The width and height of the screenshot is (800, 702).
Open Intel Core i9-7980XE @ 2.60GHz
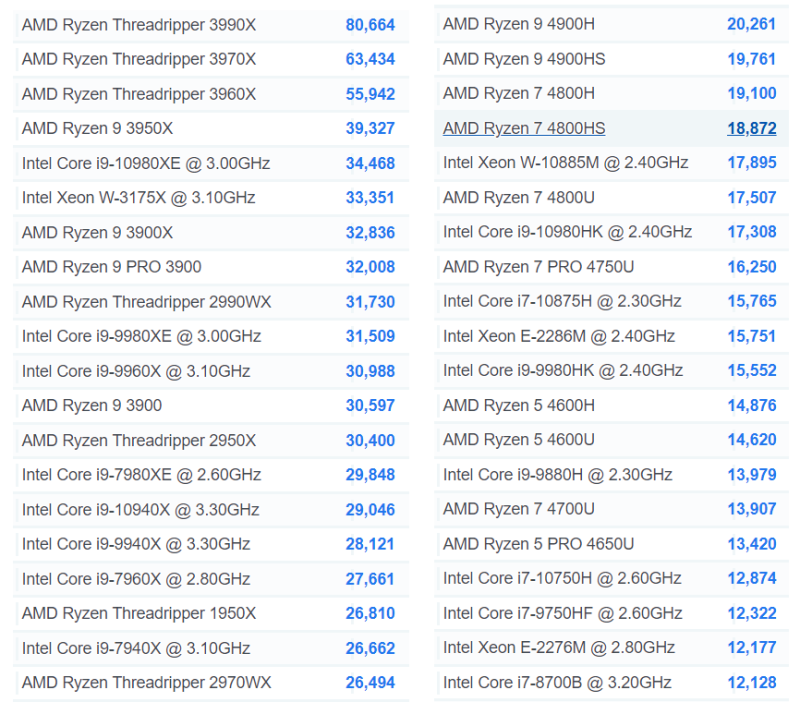141,475
